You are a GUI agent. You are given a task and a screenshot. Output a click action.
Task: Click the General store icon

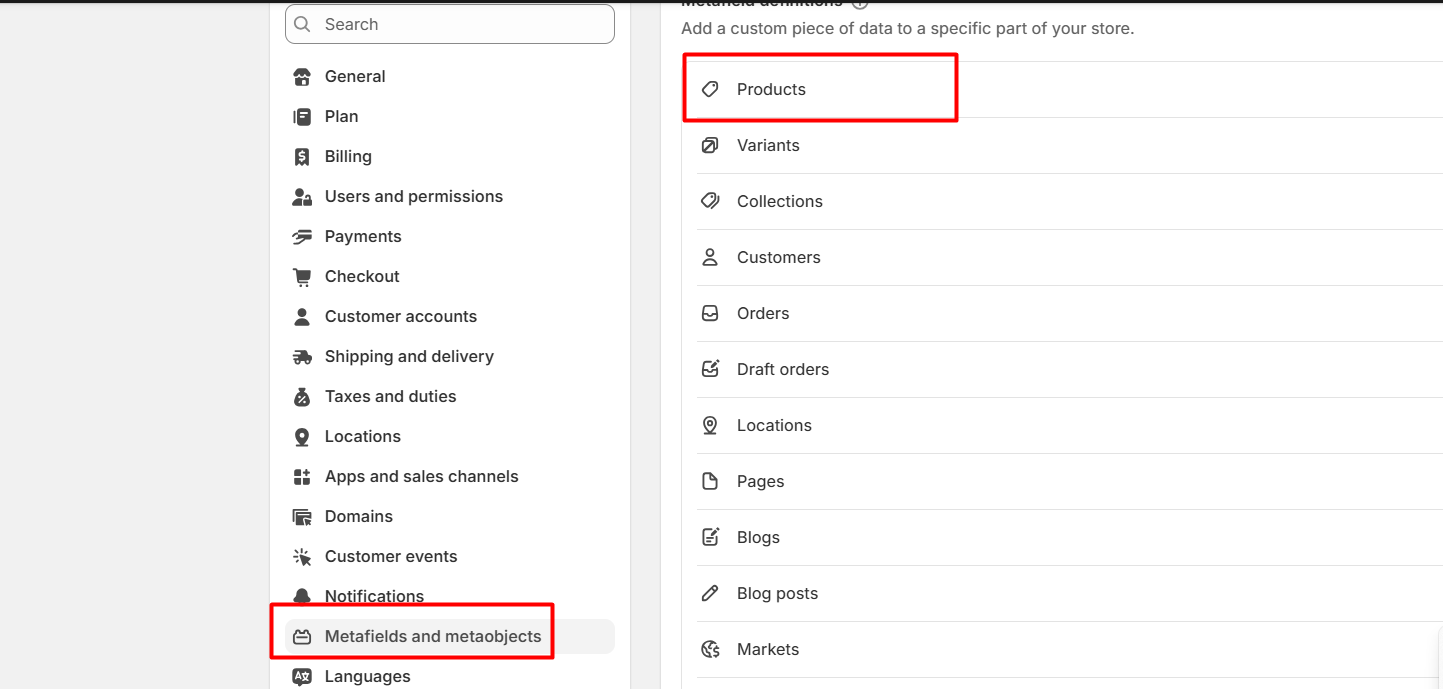click(302, 77)
